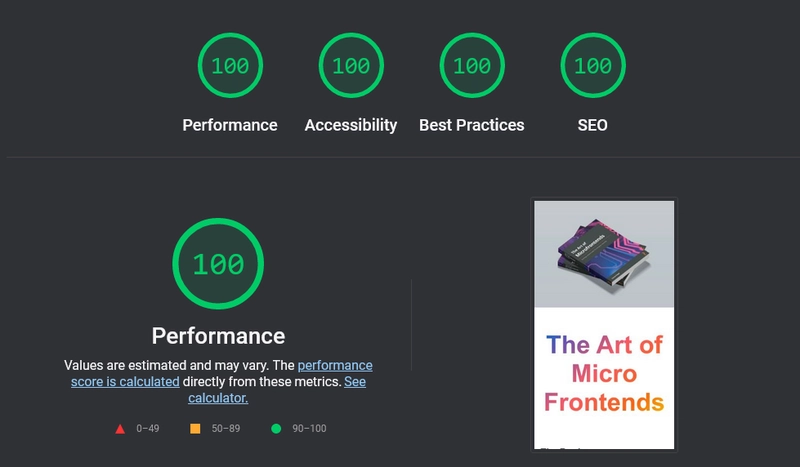Click the book cover image in screenshot

604,254
